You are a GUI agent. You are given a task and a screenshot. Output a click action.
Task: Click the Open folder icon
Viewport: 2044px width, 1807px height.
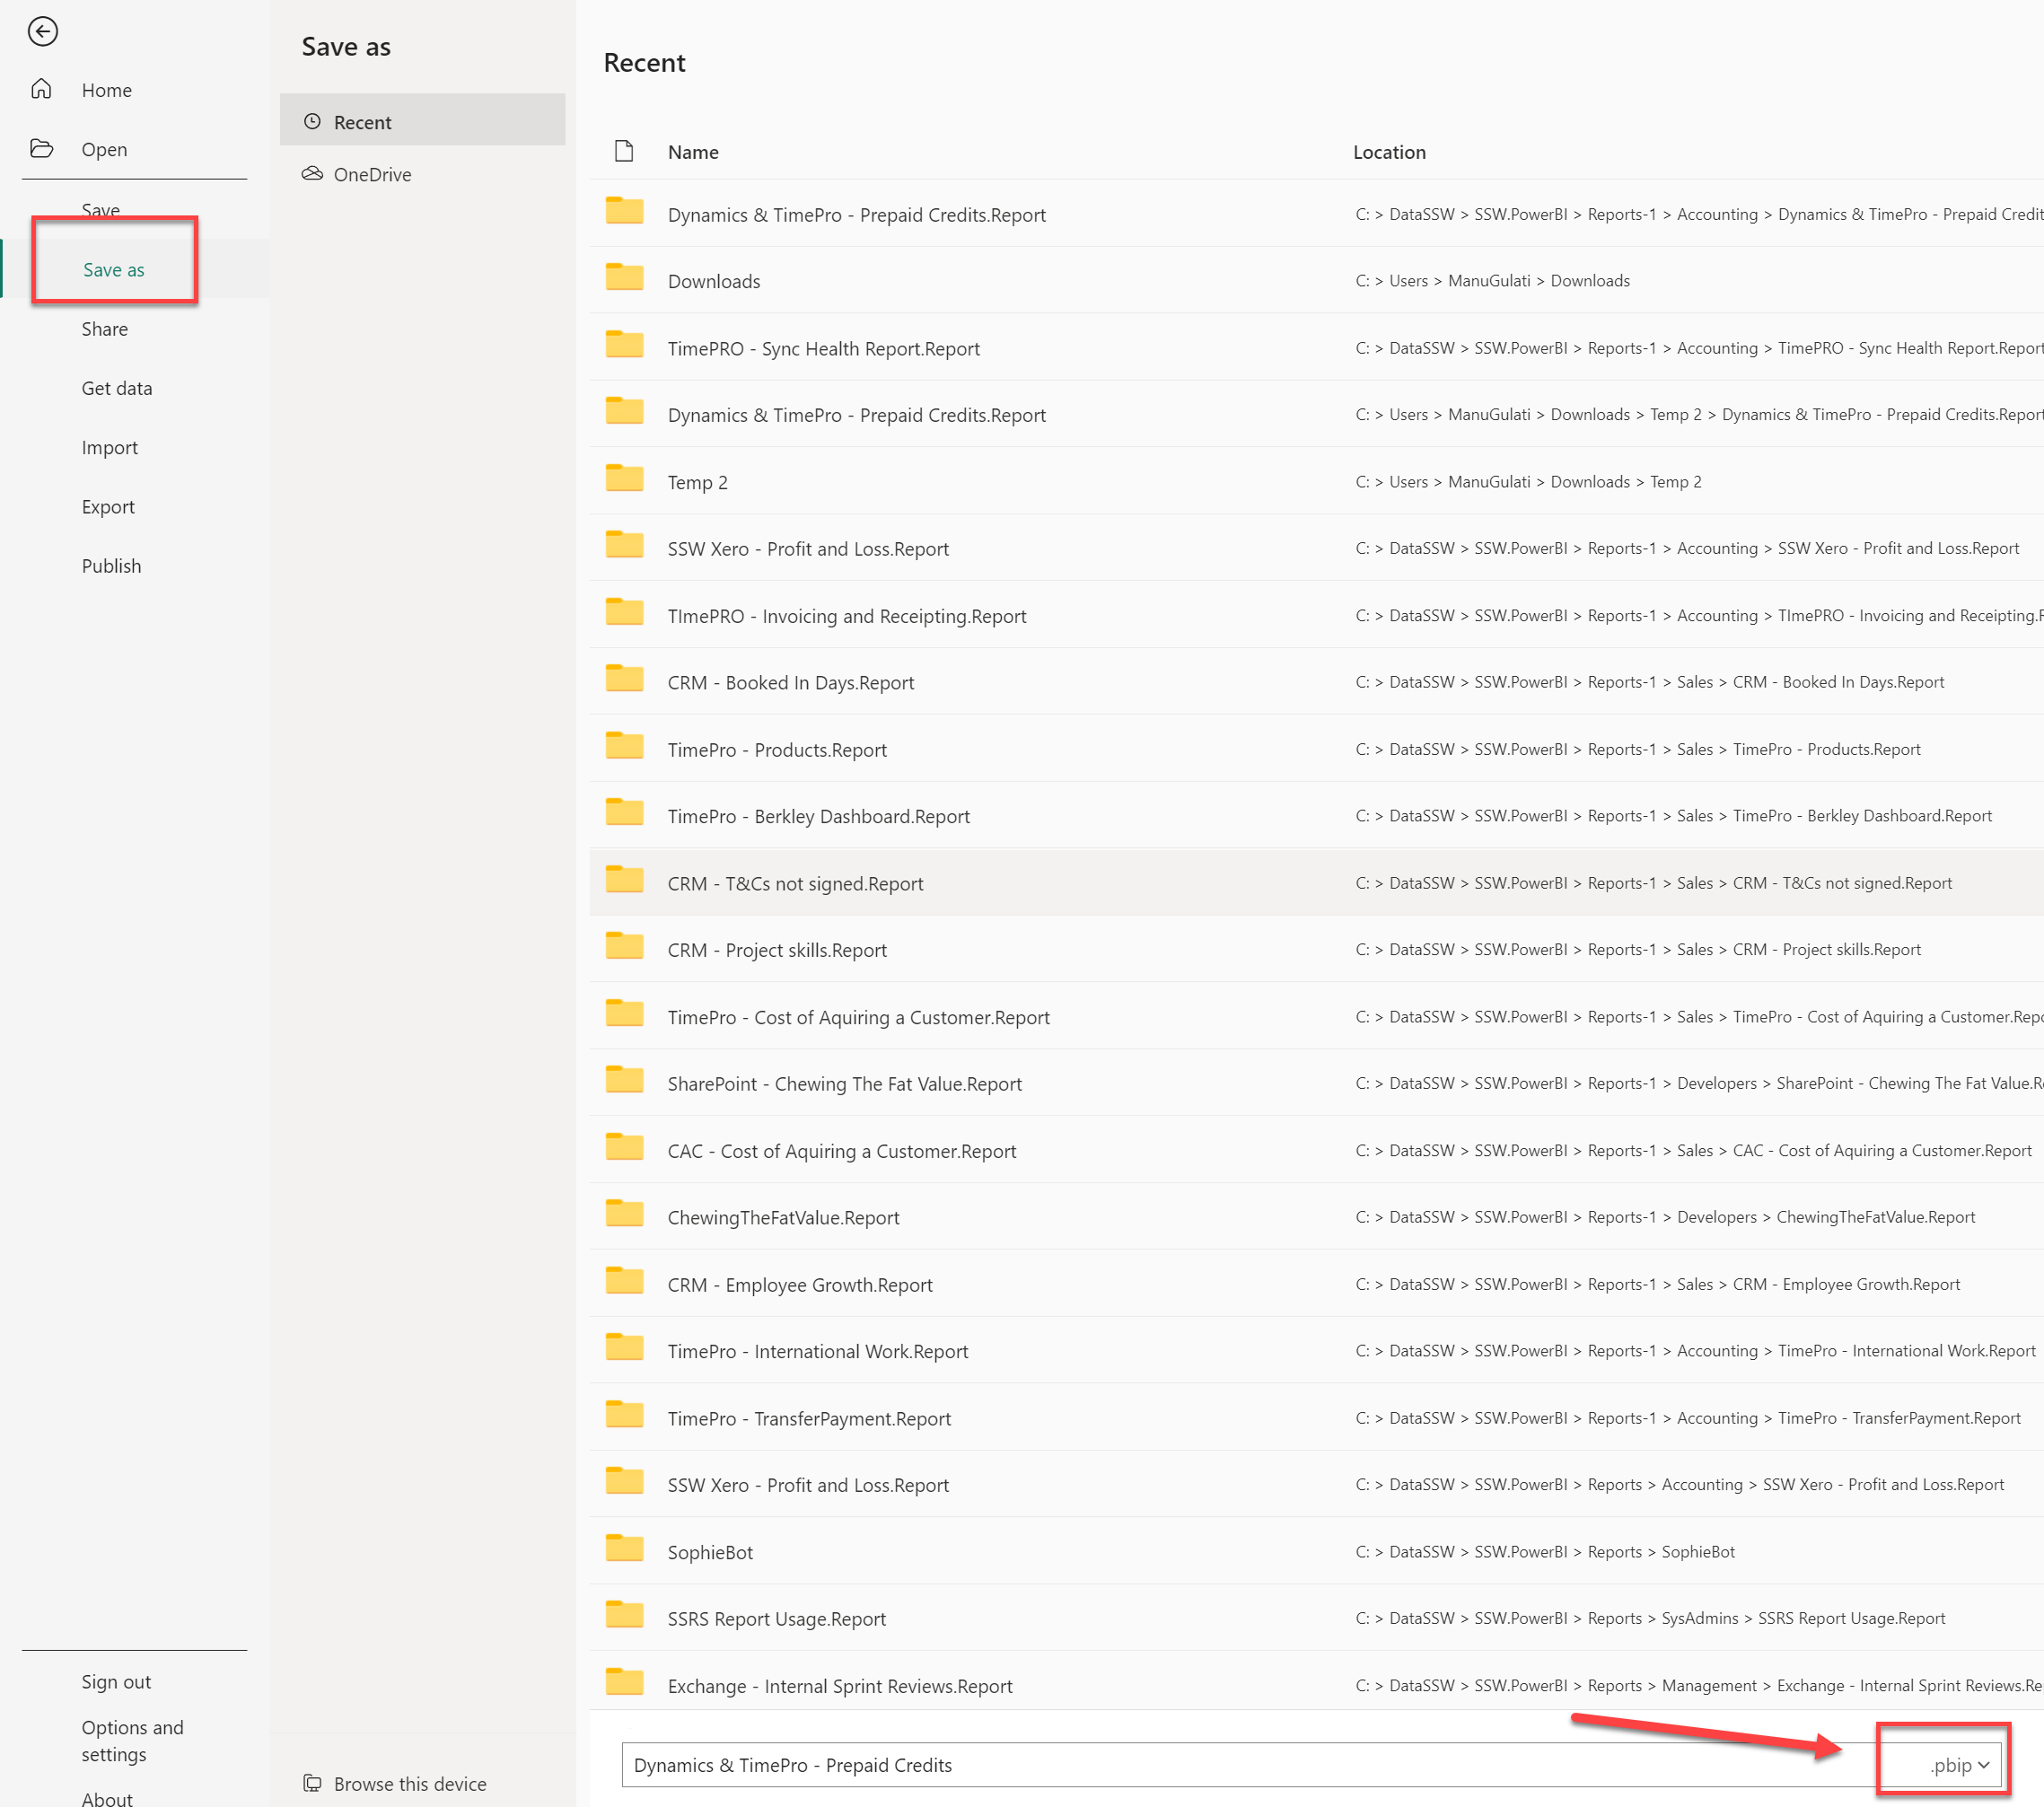[x=41, y=149]
